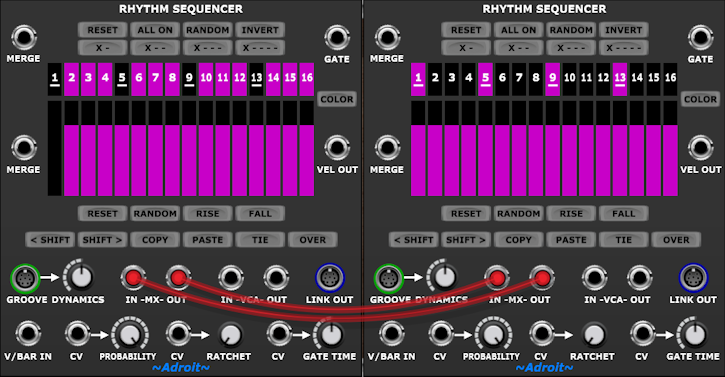Click top RANDOM button on left sequencer
Viewport: 725px width, 377px height.
208,30
